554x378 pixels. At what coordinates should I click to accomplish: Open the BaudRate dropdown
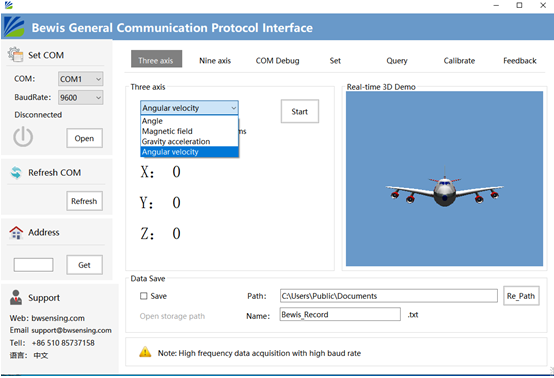tap(81, 98)
